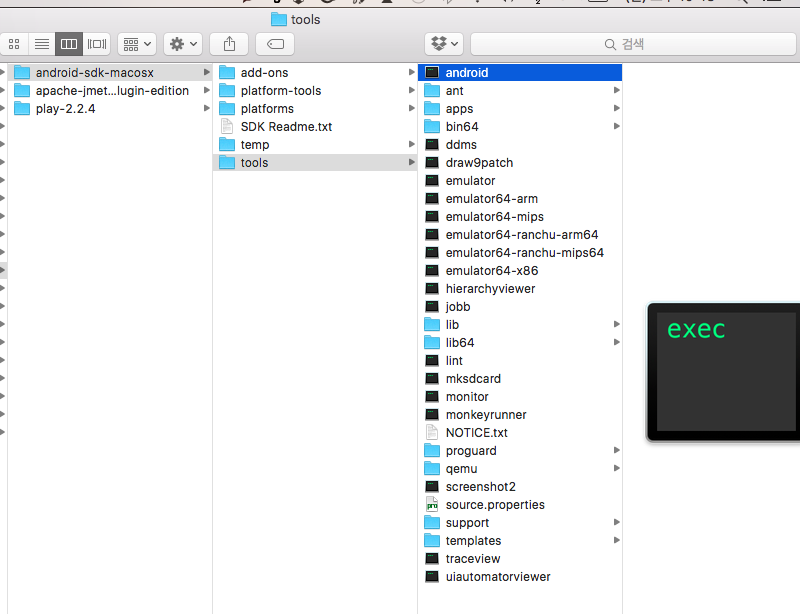
Task: Open the arrange items dropdown
Action: (137, 44)
